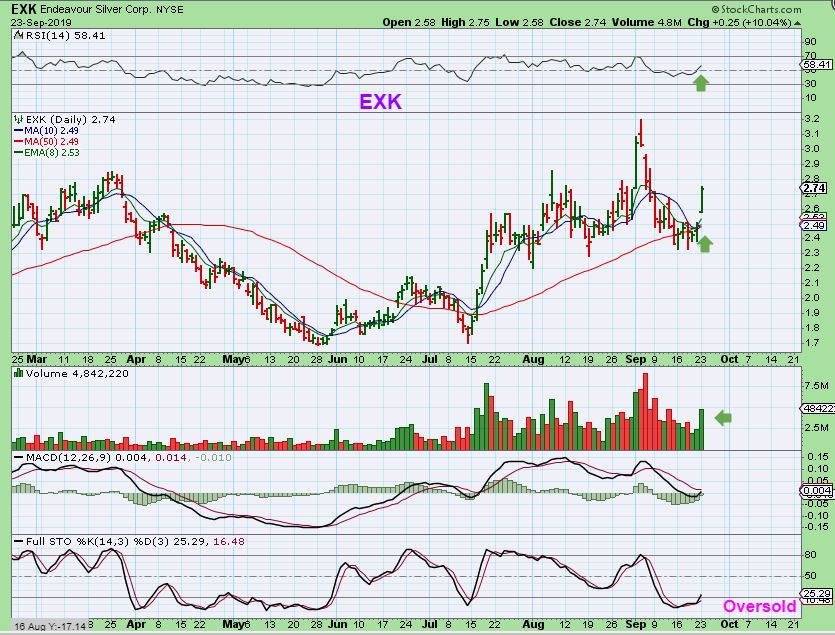The width and height of the screenshot is (835, 635).
Task: Click the 3.2 price axis label
Action: point(811,119)
